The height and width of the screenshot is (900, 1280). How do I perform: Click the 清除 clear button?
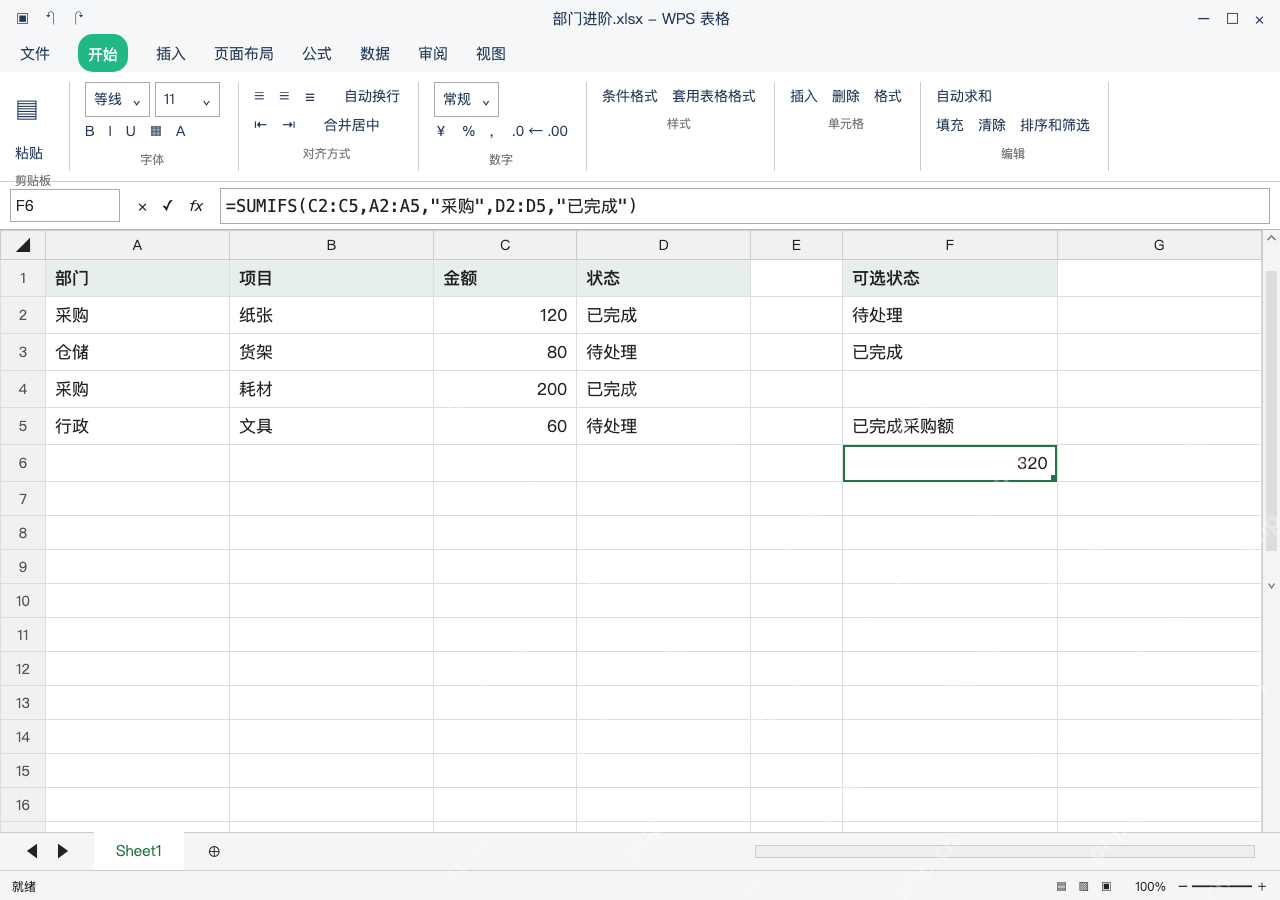992,125
